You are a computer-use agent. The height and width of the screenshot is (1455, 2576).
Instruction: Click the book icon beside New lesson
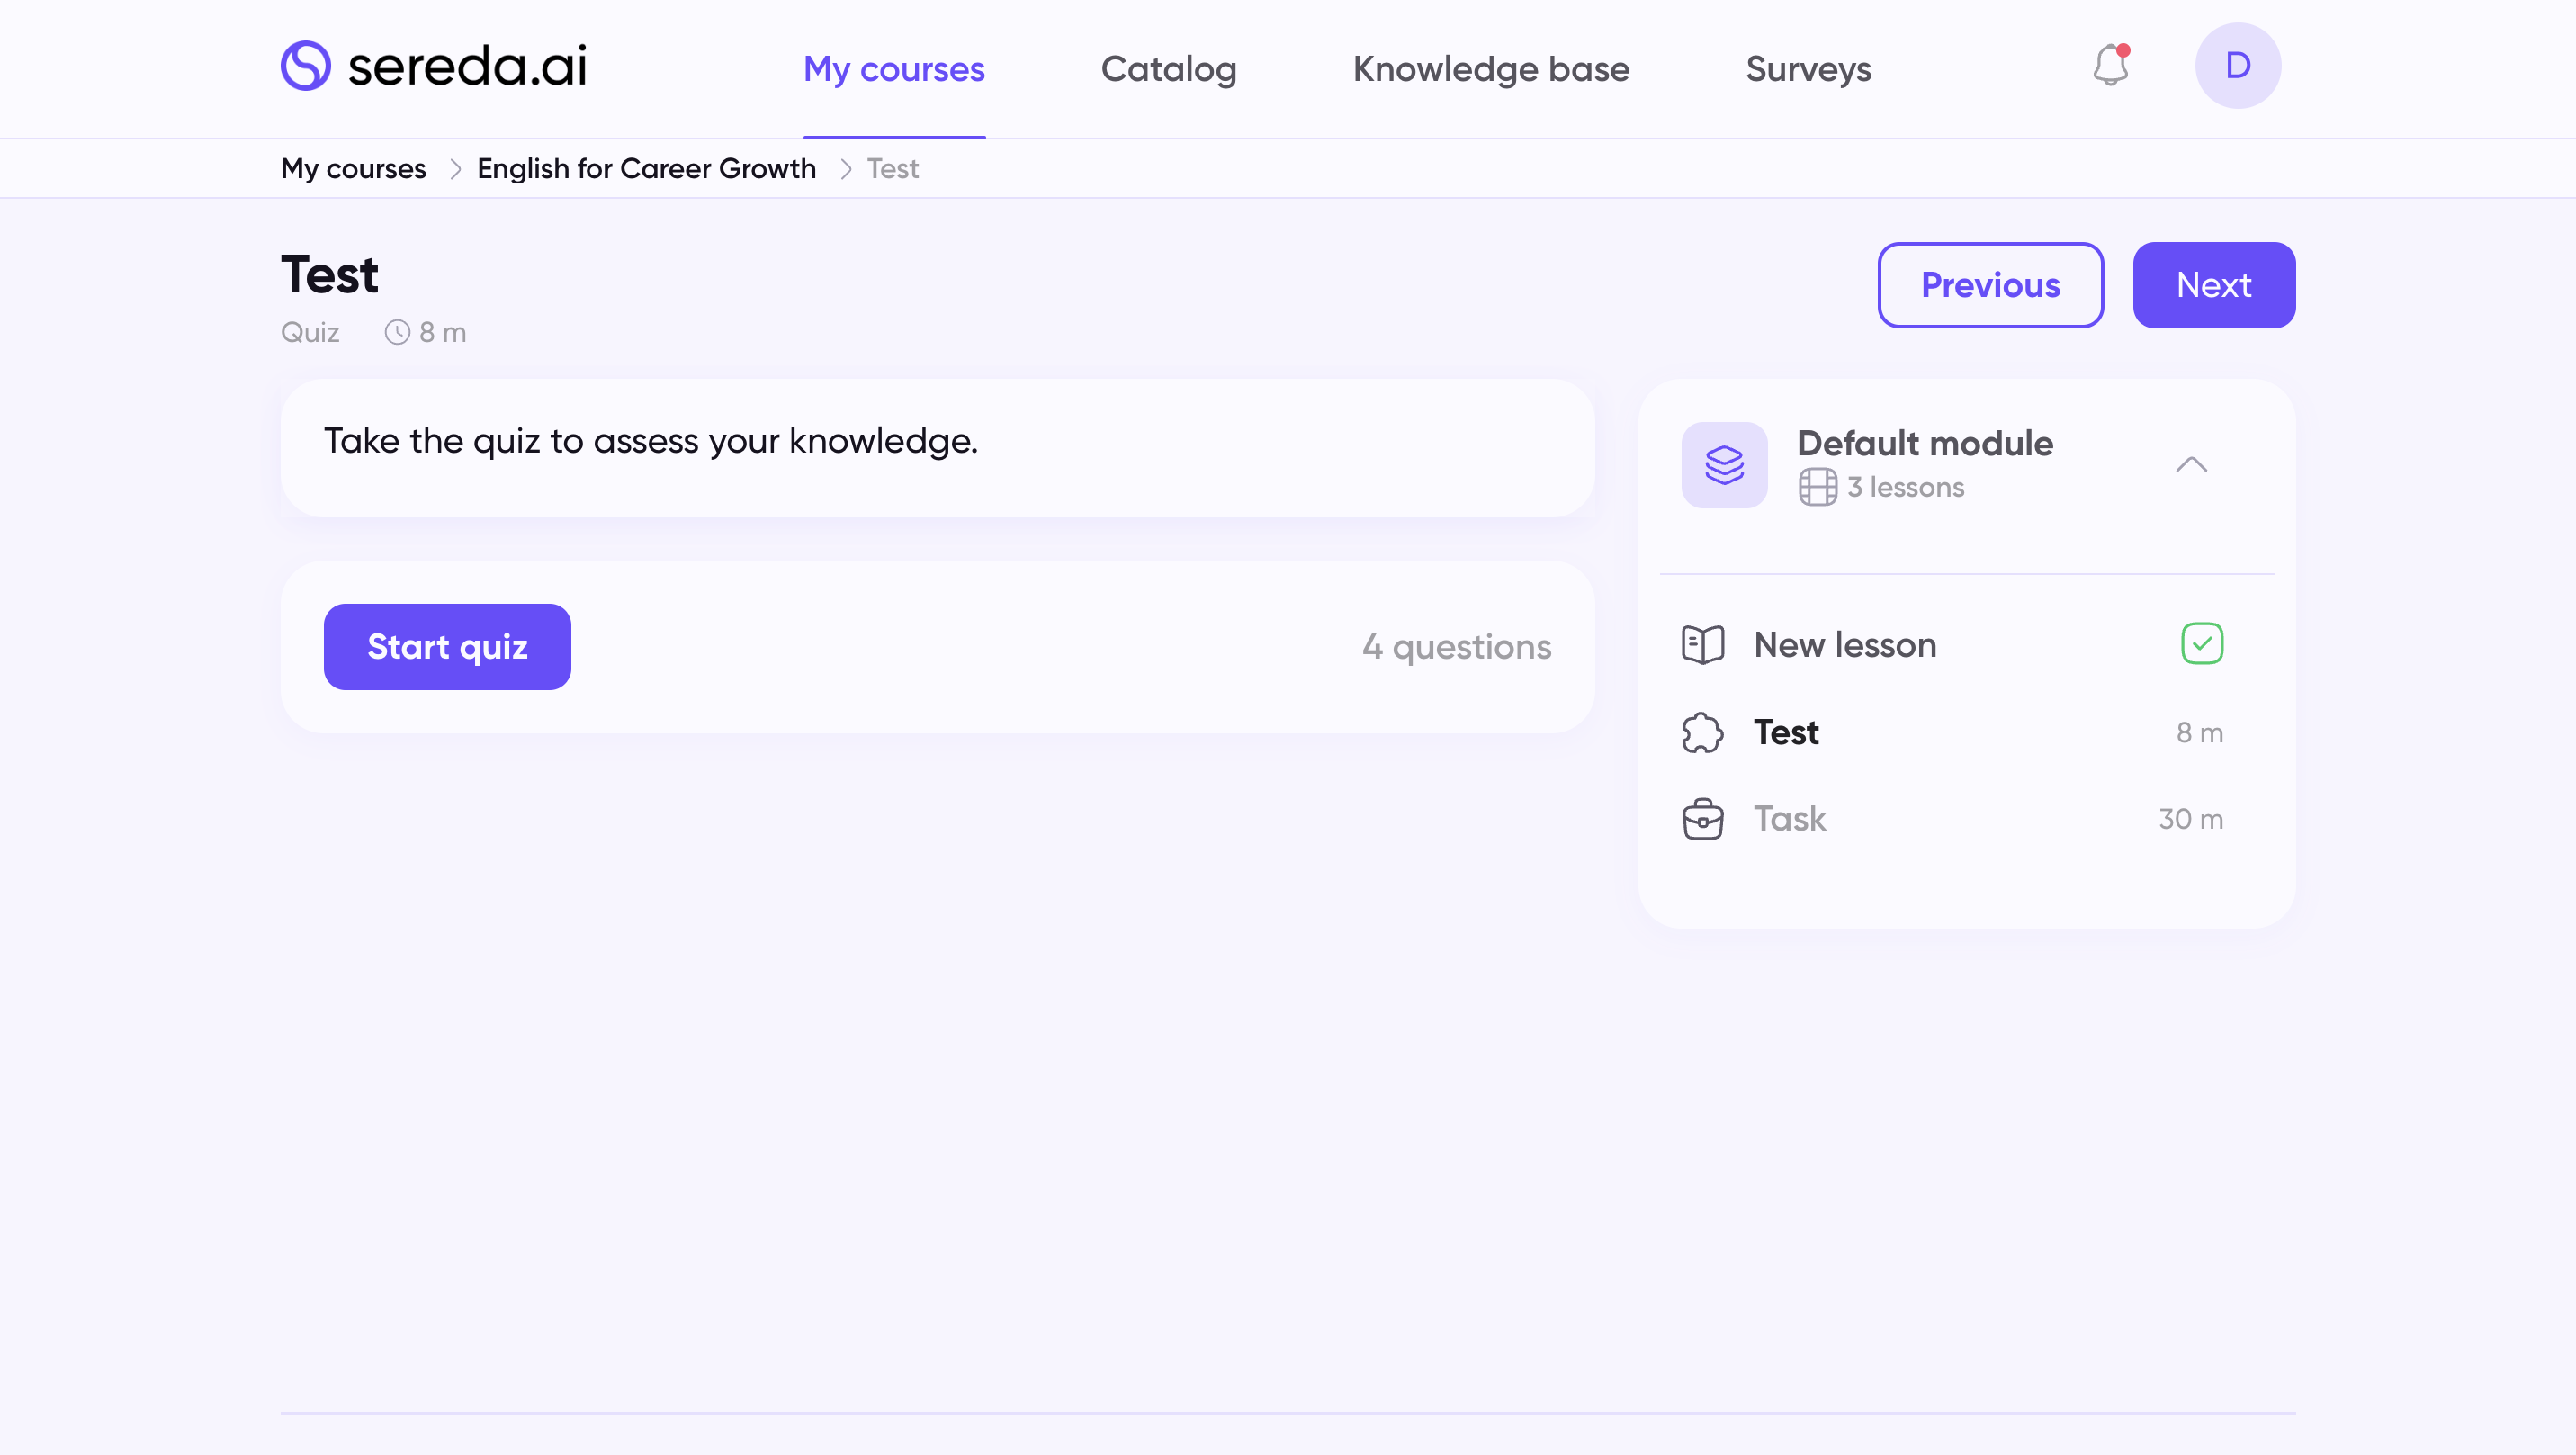pos(1702,645)
